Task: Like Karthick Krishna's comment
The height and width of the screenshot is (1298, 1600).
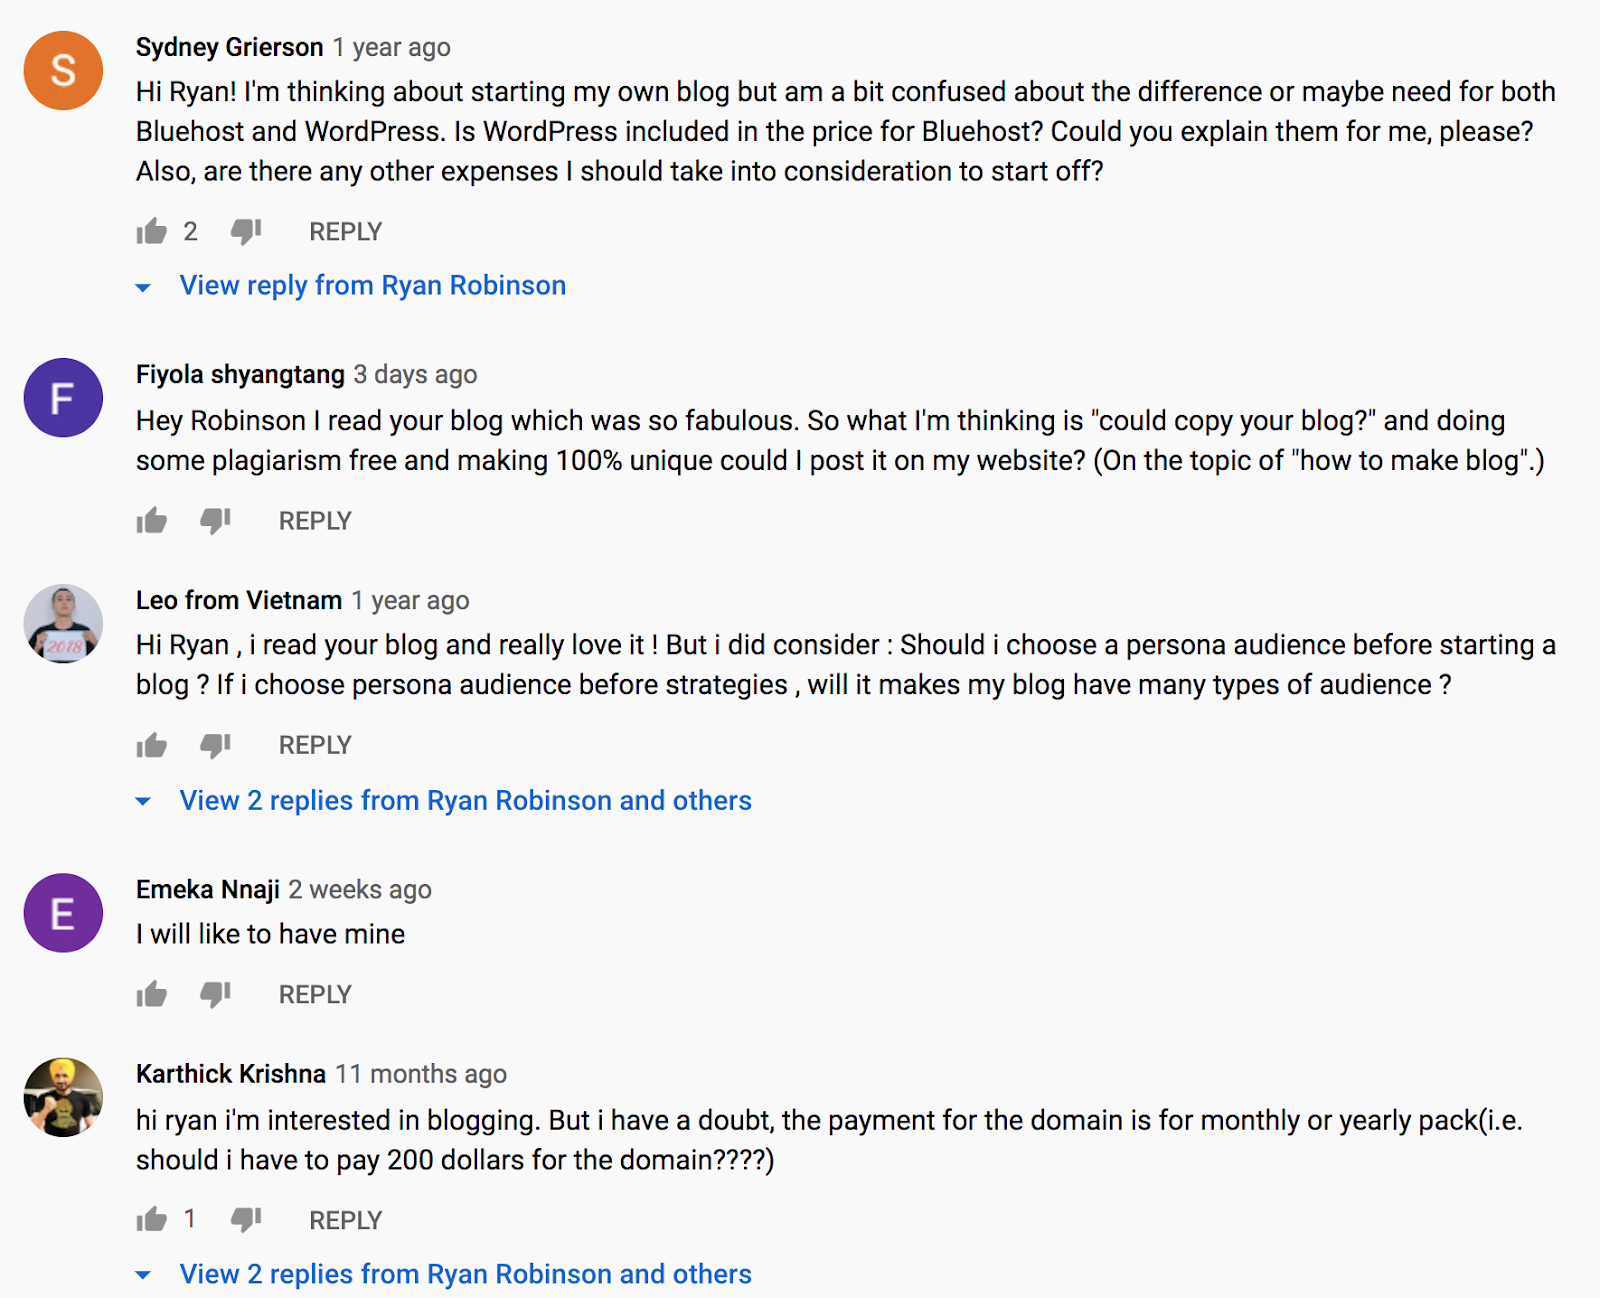Action: point(150,1219)
